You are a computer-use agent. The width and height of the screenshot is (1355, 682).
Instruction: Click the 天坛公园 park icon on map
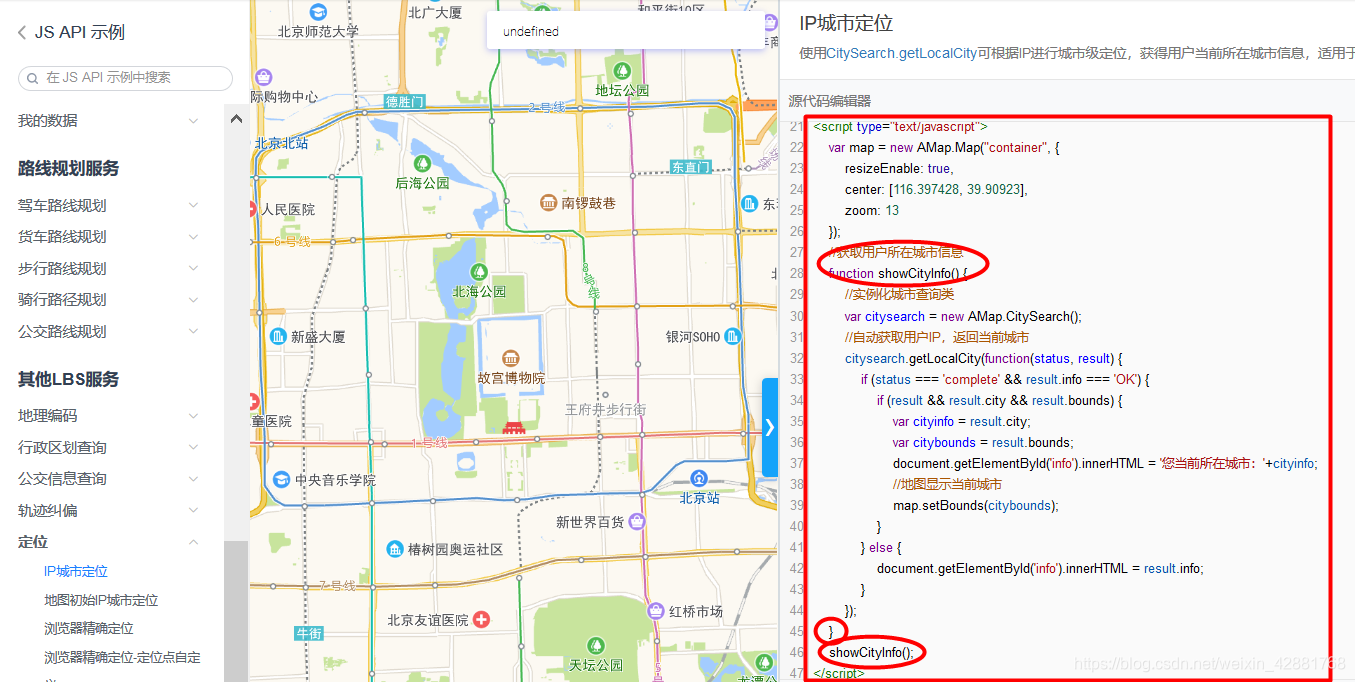point(595,645)
